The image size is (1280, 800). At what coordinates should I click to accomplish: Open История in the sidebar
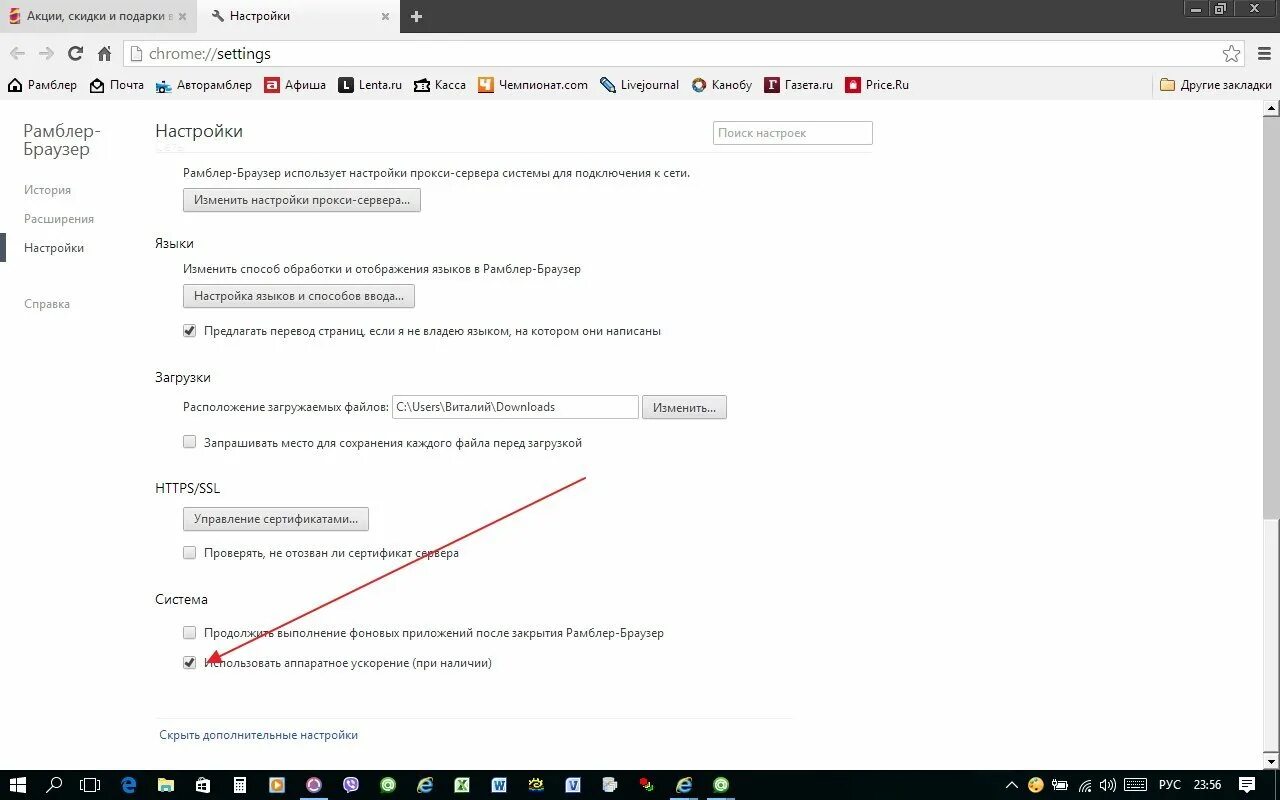47,190
